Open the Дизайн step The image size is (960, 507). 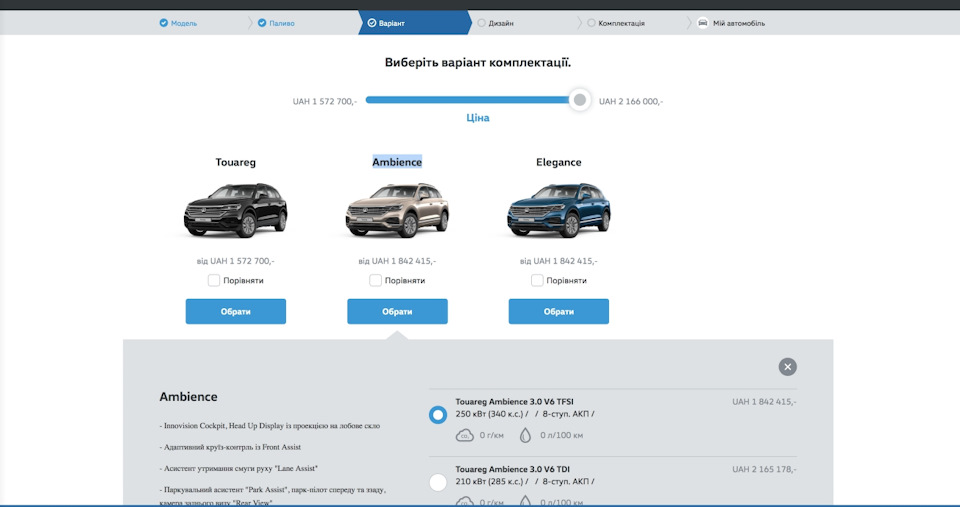[x=495, y=23]
